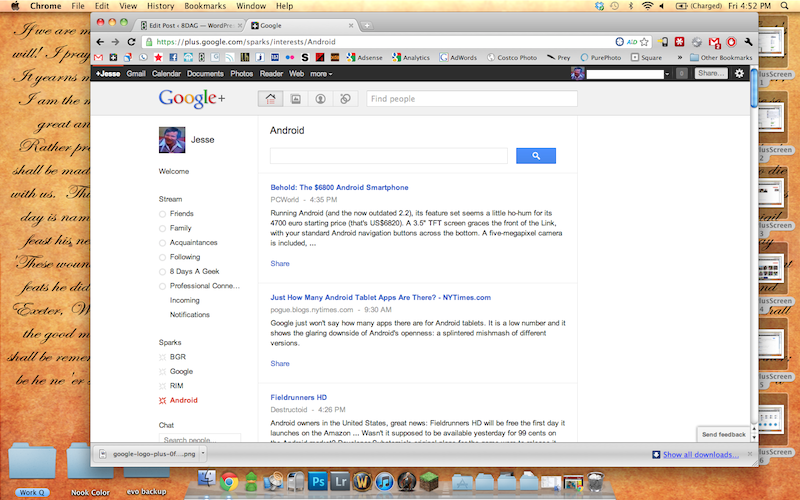Image resolution: width=800 pixels, height=500 pixels.
Task: Reload the page with the refresh icon
Action: 131,42
